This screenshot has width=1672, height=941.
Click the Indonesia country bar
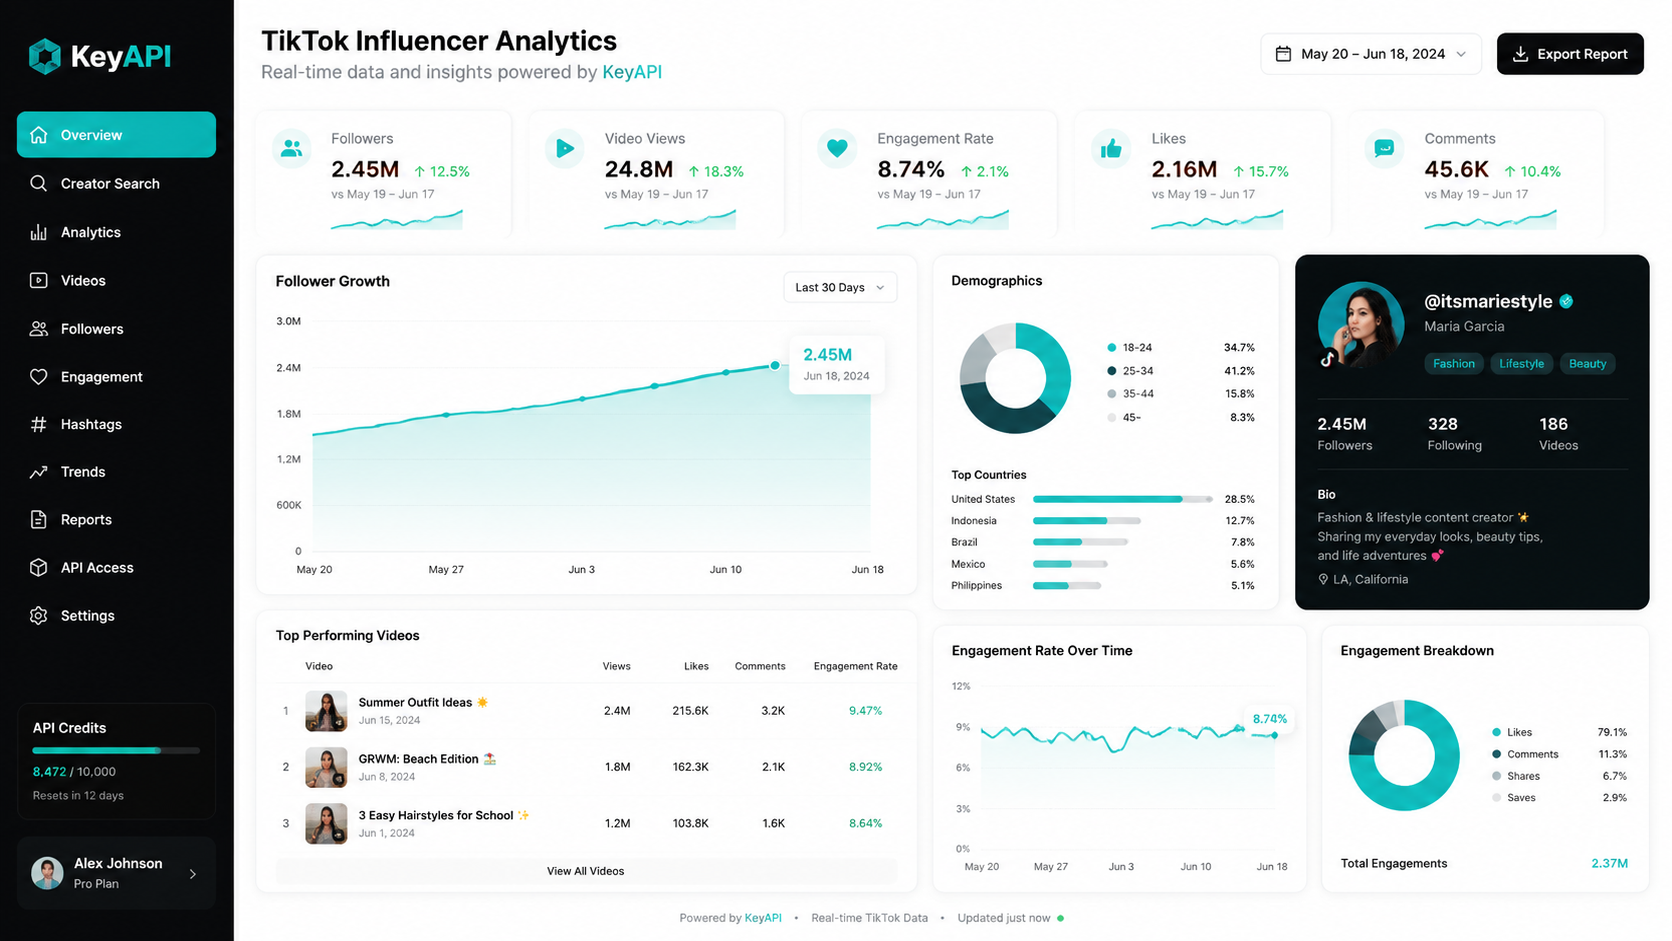(x=1087, y=521)
